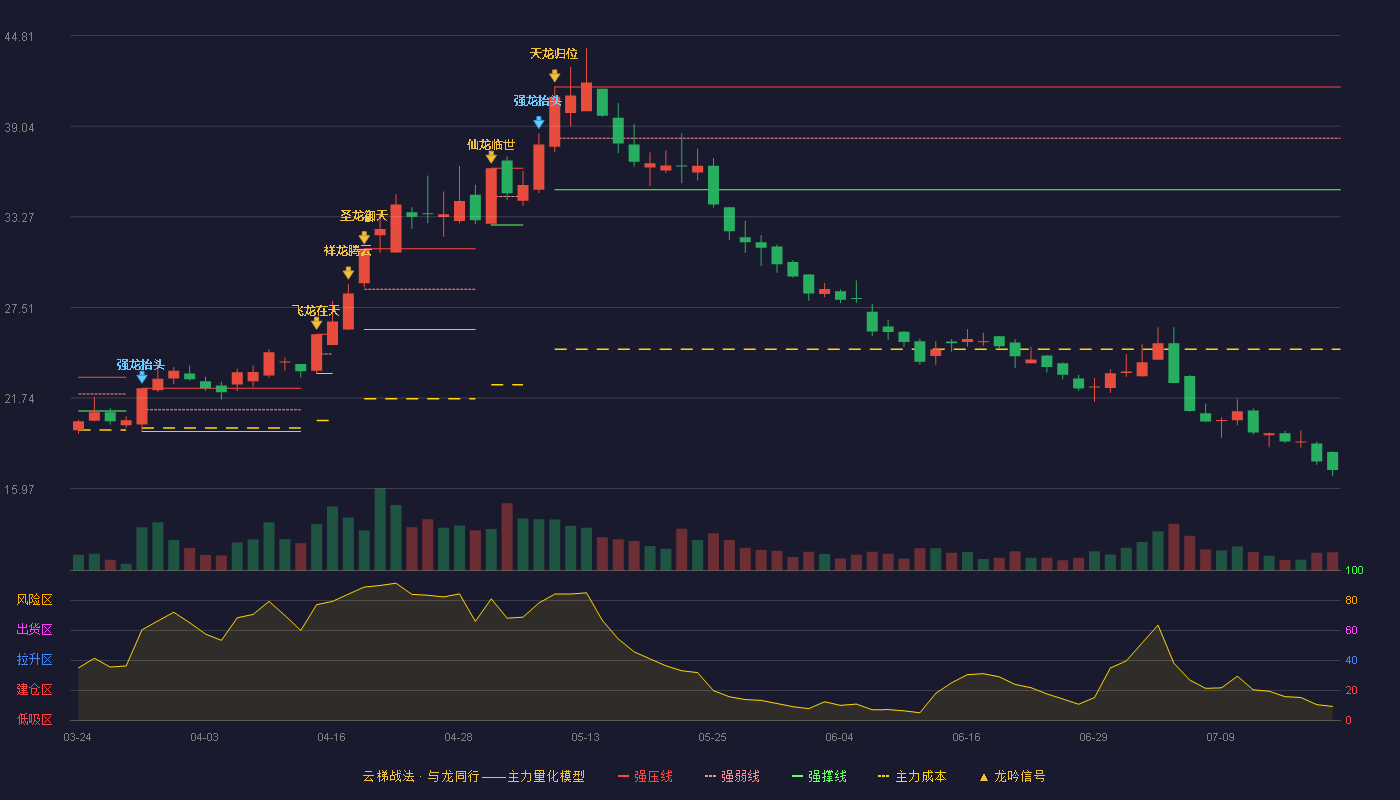Click the 39.04 price axis label

[19, 128]
